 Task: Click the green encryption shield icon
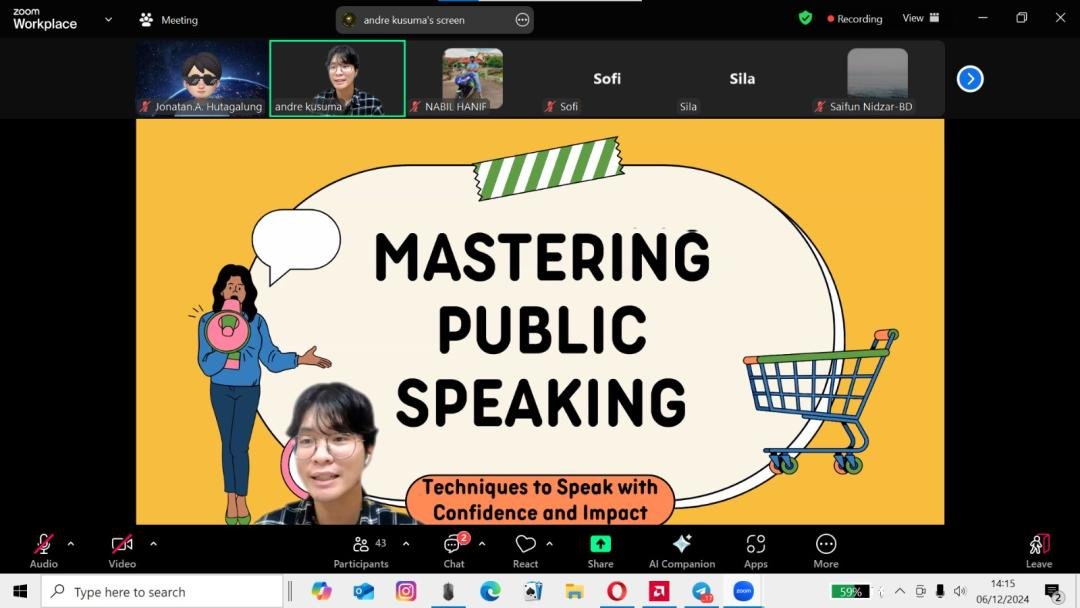(805, 18)
